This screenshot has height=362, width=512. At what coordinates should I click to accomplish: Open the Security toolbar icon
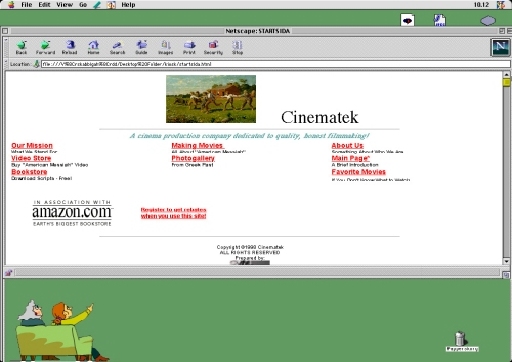coord(213,47)
